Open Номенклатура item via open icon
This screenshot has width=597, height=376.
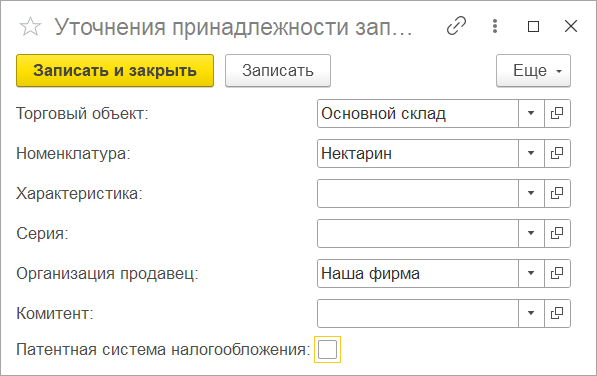coord(557,153)
